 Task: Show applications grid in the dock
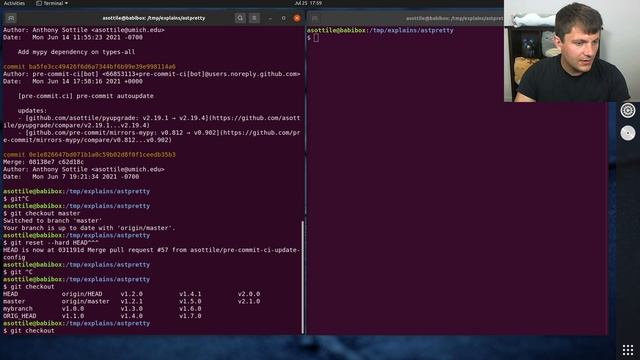[x=628, y=349]
